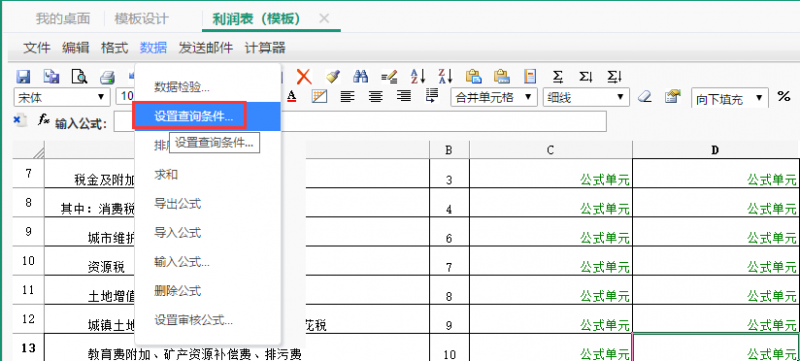Image resolution: width=800 pixels, height=361 pixels.
Task: Open the font size dropdown showing 10
Action: coord(126,97)
